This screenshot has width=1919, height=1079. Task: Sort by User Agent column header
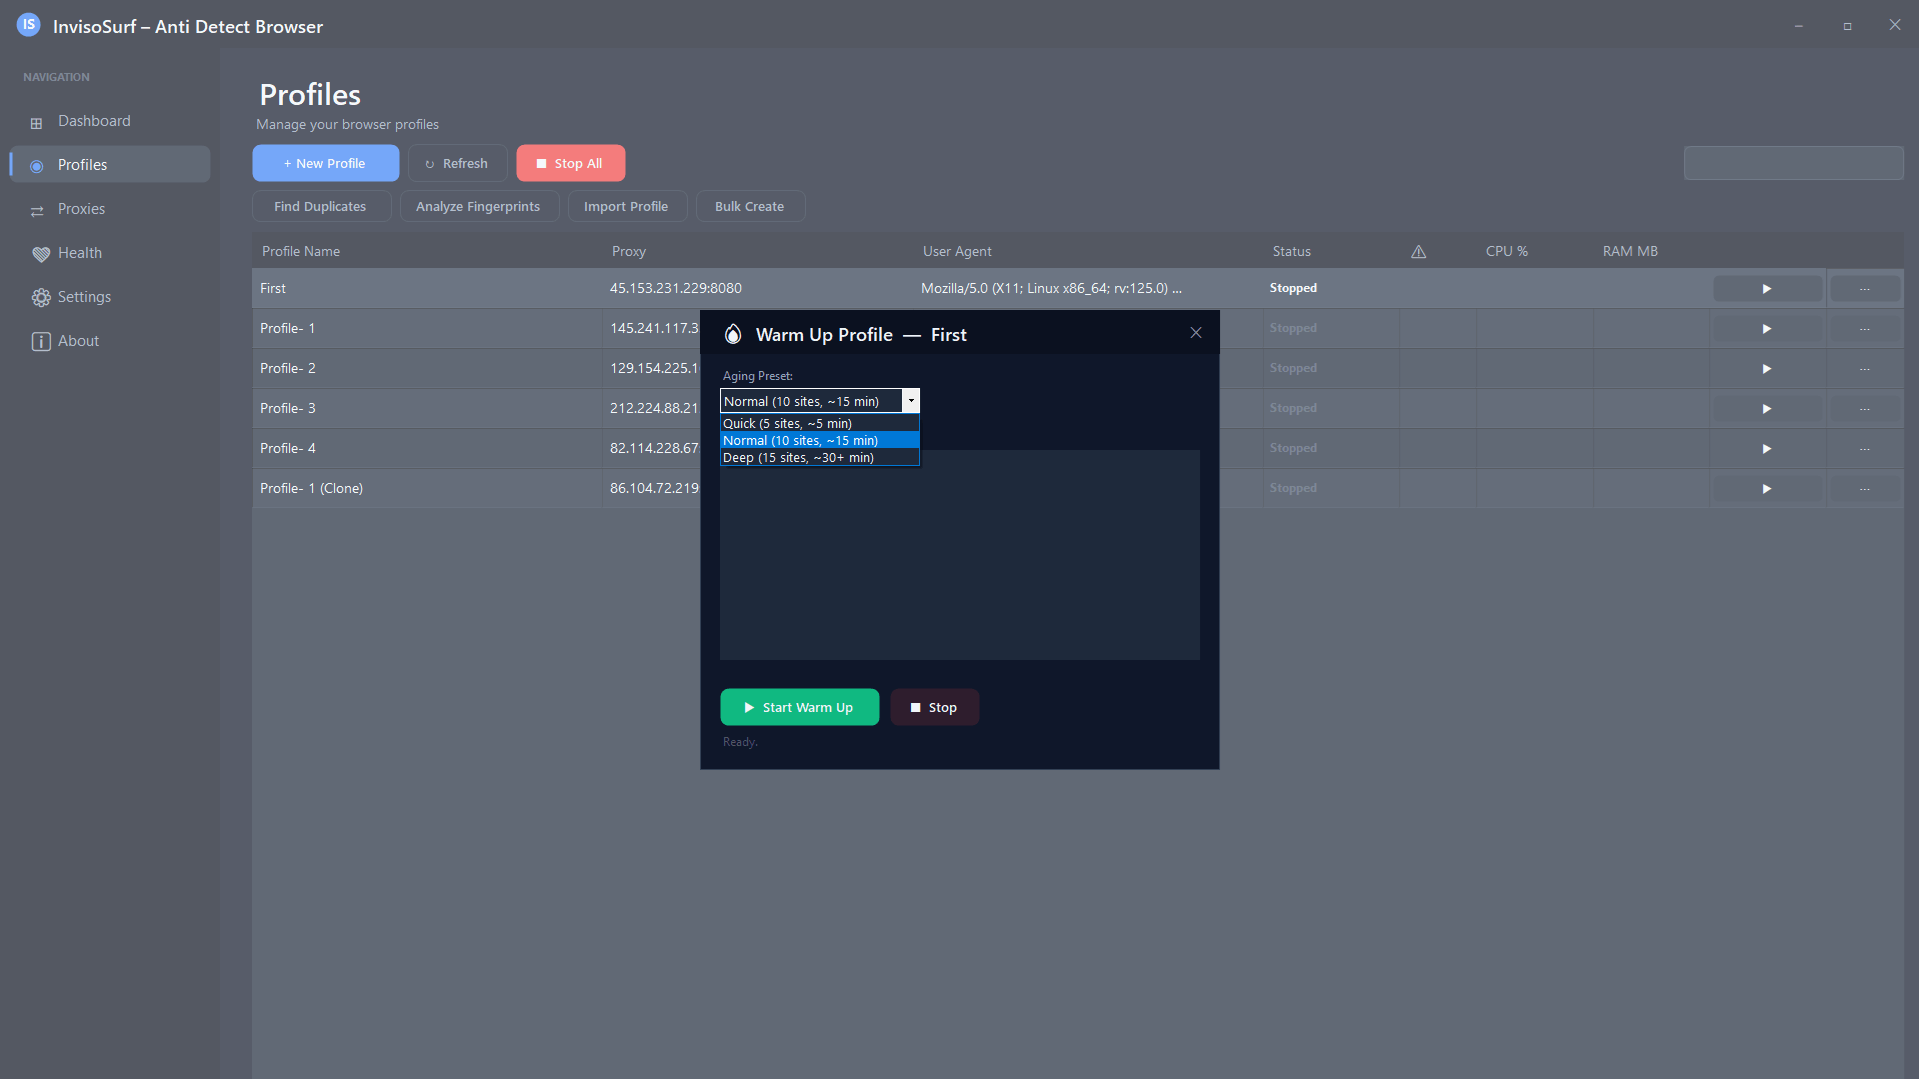click(957, 251)
